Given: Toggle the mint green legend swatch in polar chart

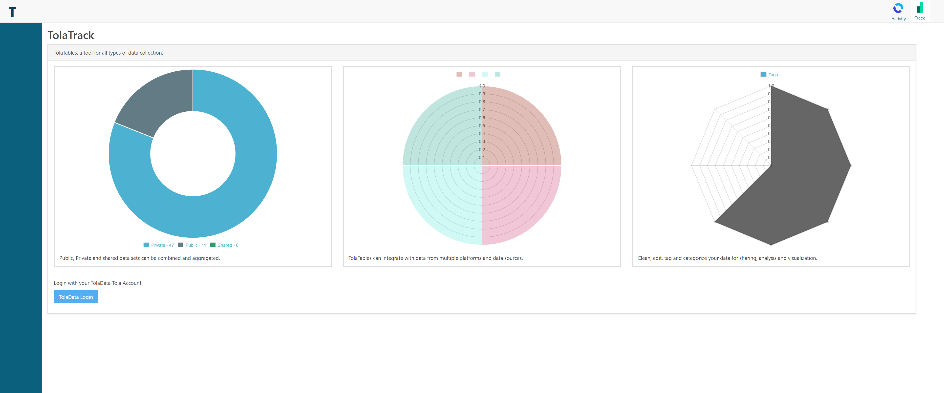Looking at the screenshot, I should (x=497, y=75).
